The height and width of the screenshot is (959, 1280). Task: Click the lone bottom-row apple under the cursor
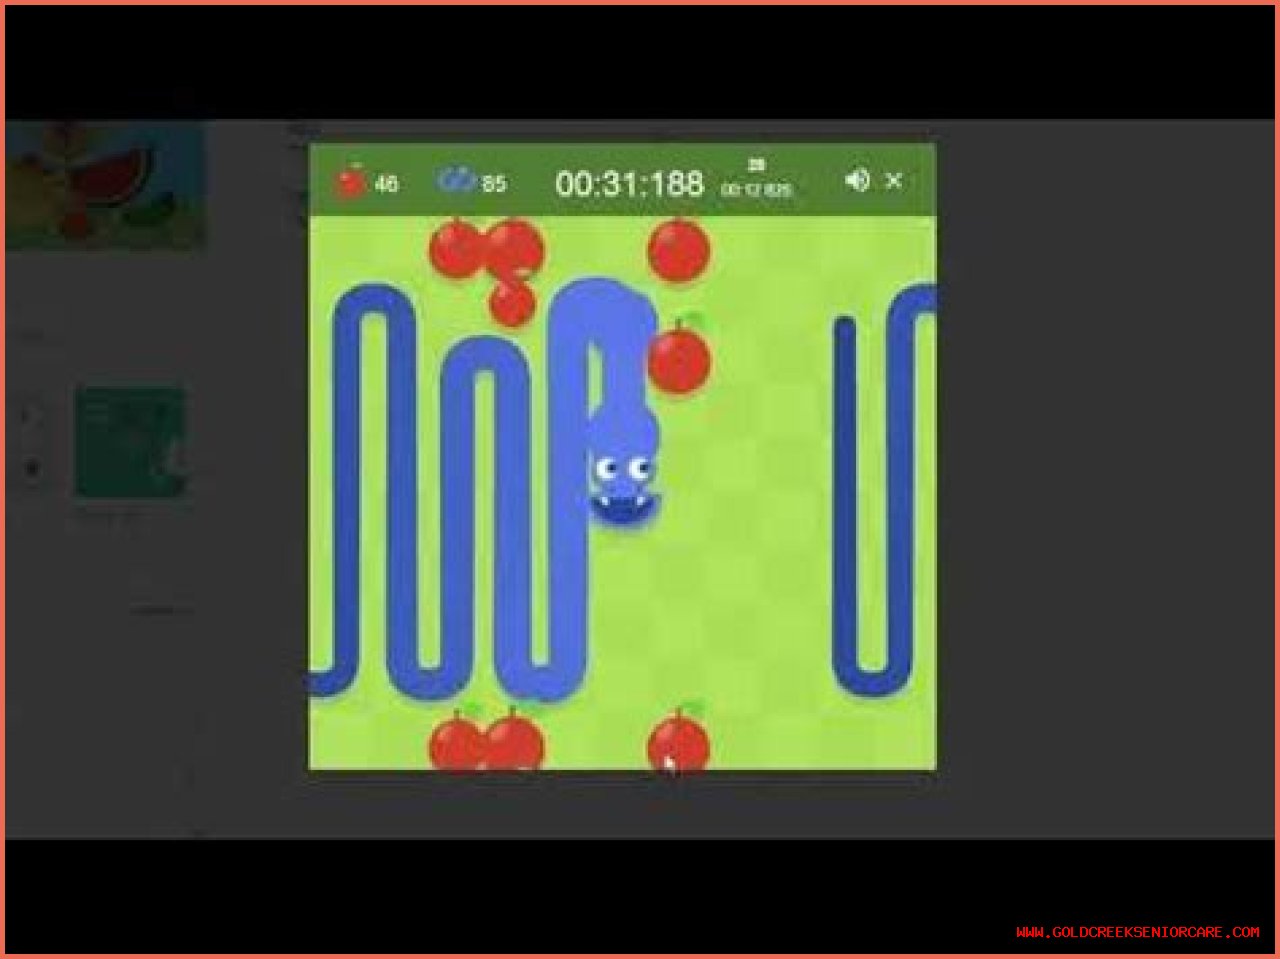[679, 743]
